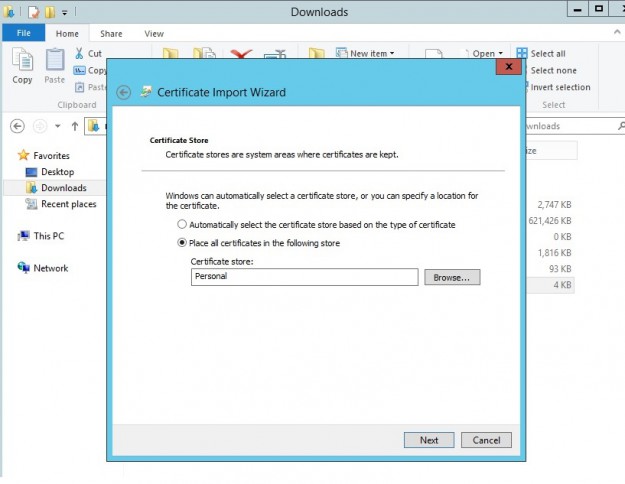Screen dimensions: 625x484
Task: Select automatic certificate store option
Action: [x=182, y=224]
